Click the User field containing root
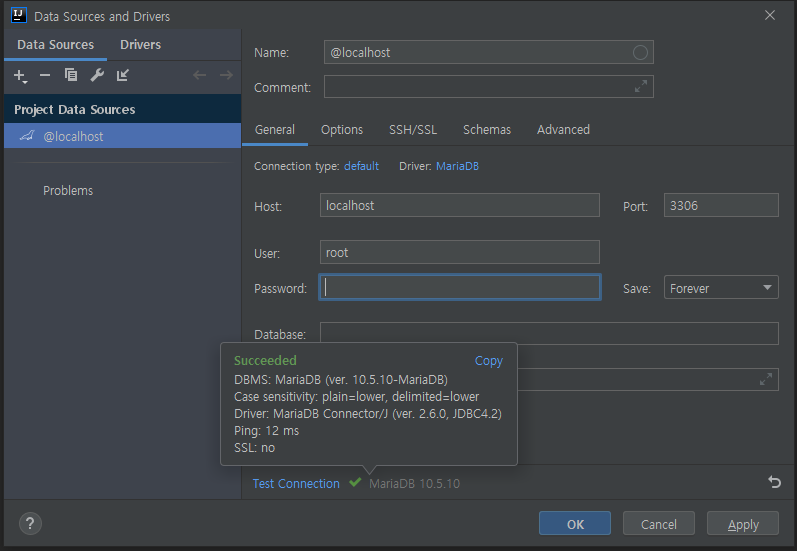This screenshot has width=797, height=551. click(x=459, y=253)
